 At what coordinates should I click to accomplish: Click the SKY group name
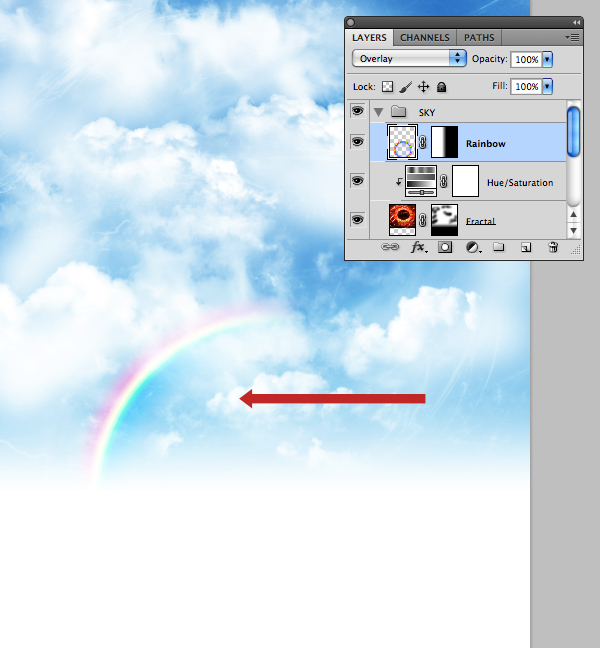click(x=427, y=112)
